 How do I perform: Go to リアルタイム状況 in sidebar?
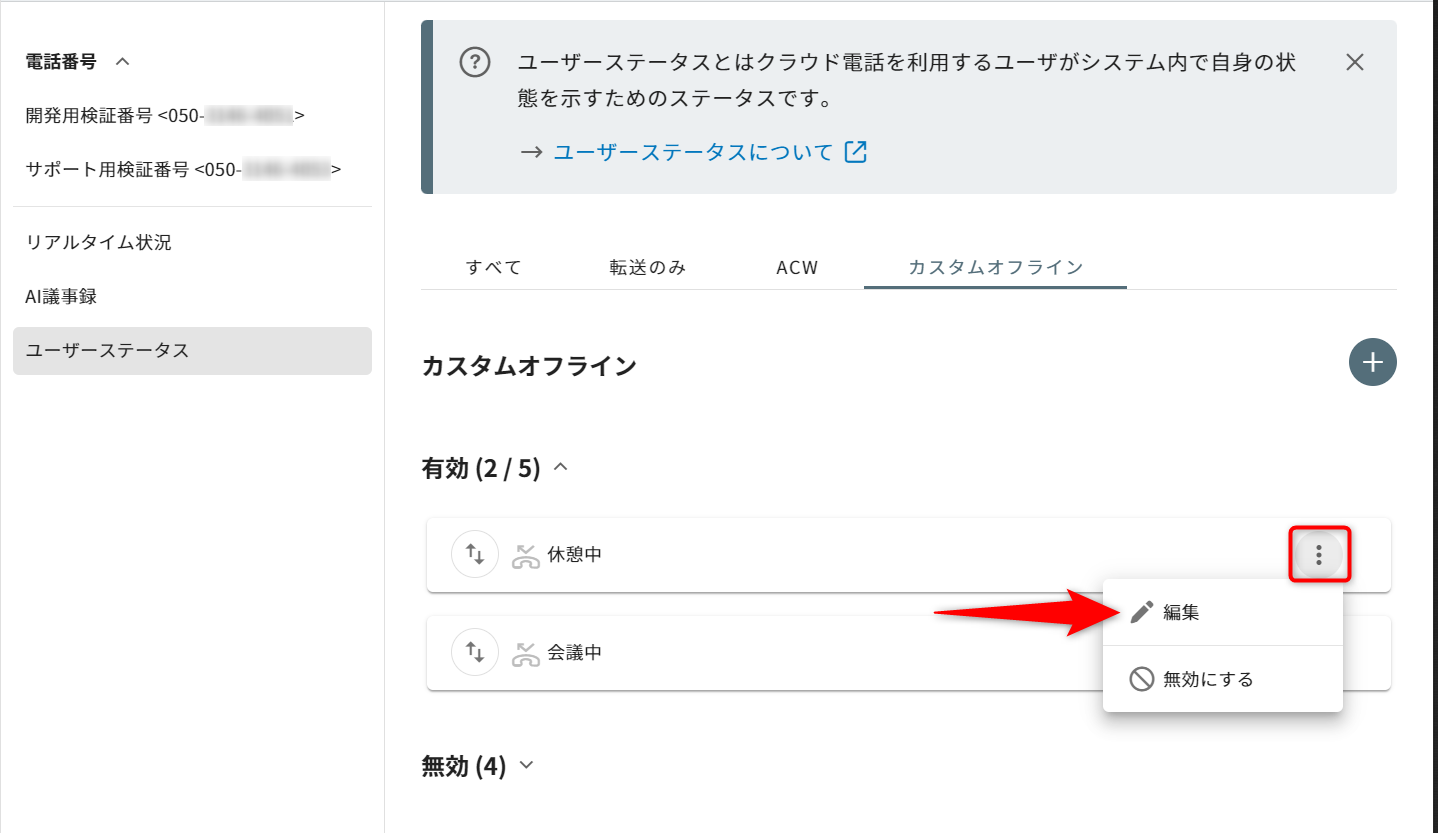point(98,242)
